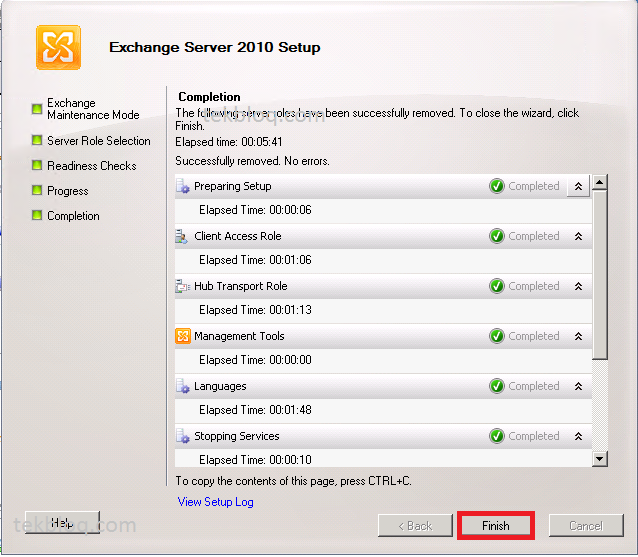Click 'Elapsed Time: 00:00:00' text
The image size is (638, 557).
pyautogui.click(x=255, y=360)
